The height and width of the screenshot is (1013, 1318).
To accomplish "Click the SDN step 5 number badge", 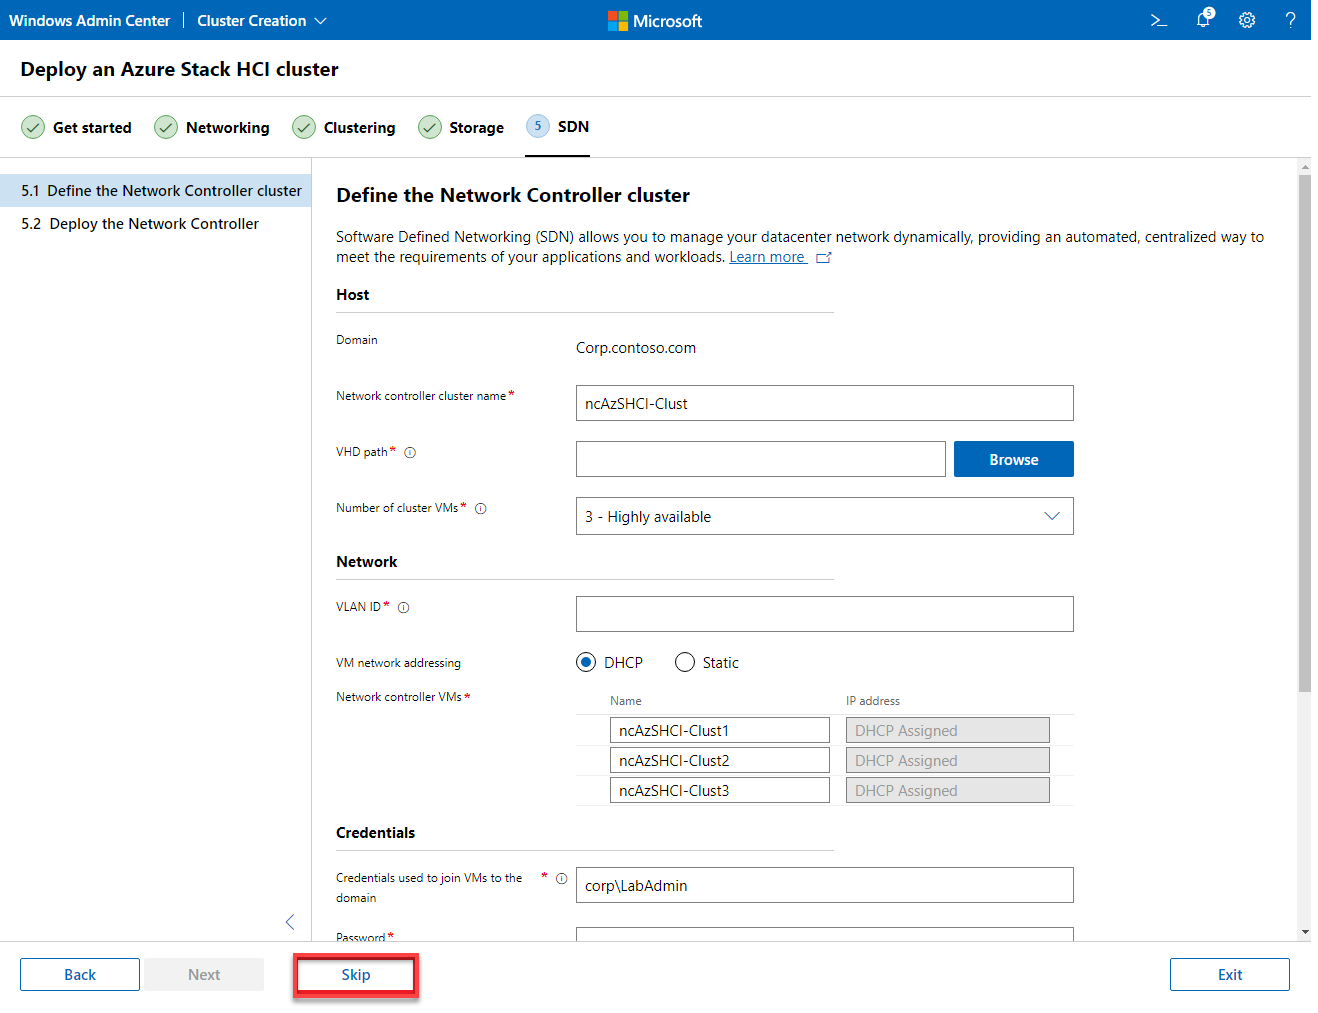I will coord(538,126).
